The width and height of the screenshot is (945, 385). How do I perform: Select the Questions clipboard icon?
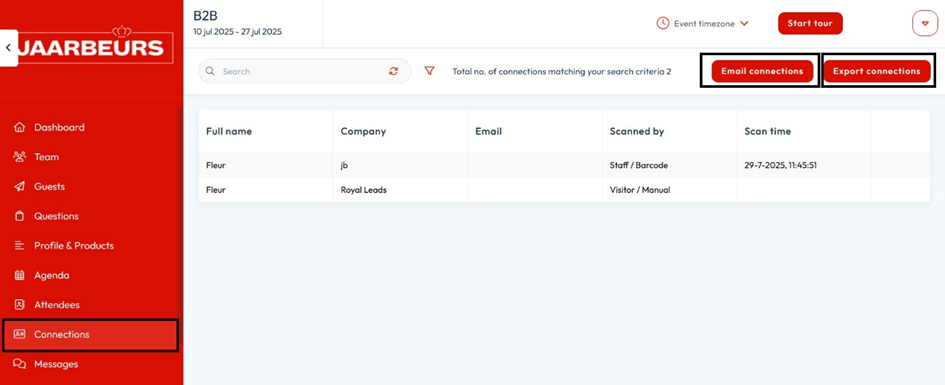point(19,216)
